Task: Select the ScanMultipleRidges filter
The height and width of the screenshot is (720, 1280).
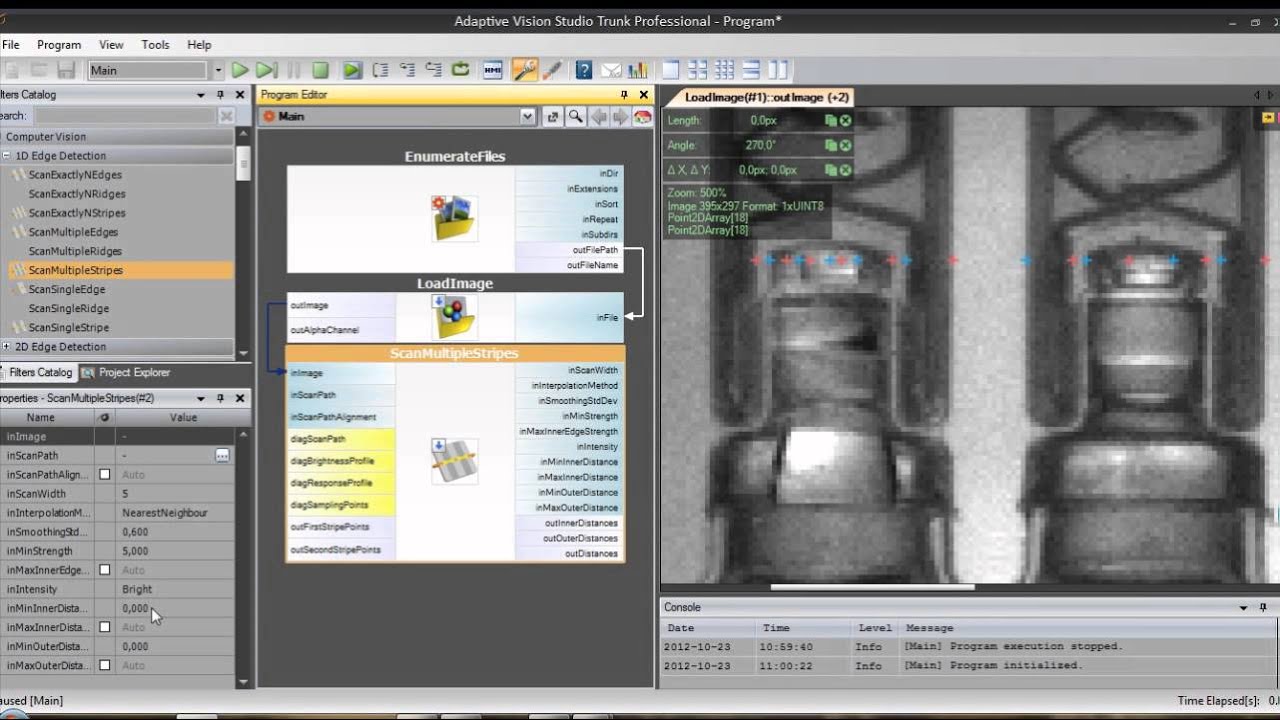Action: point(75,251)
